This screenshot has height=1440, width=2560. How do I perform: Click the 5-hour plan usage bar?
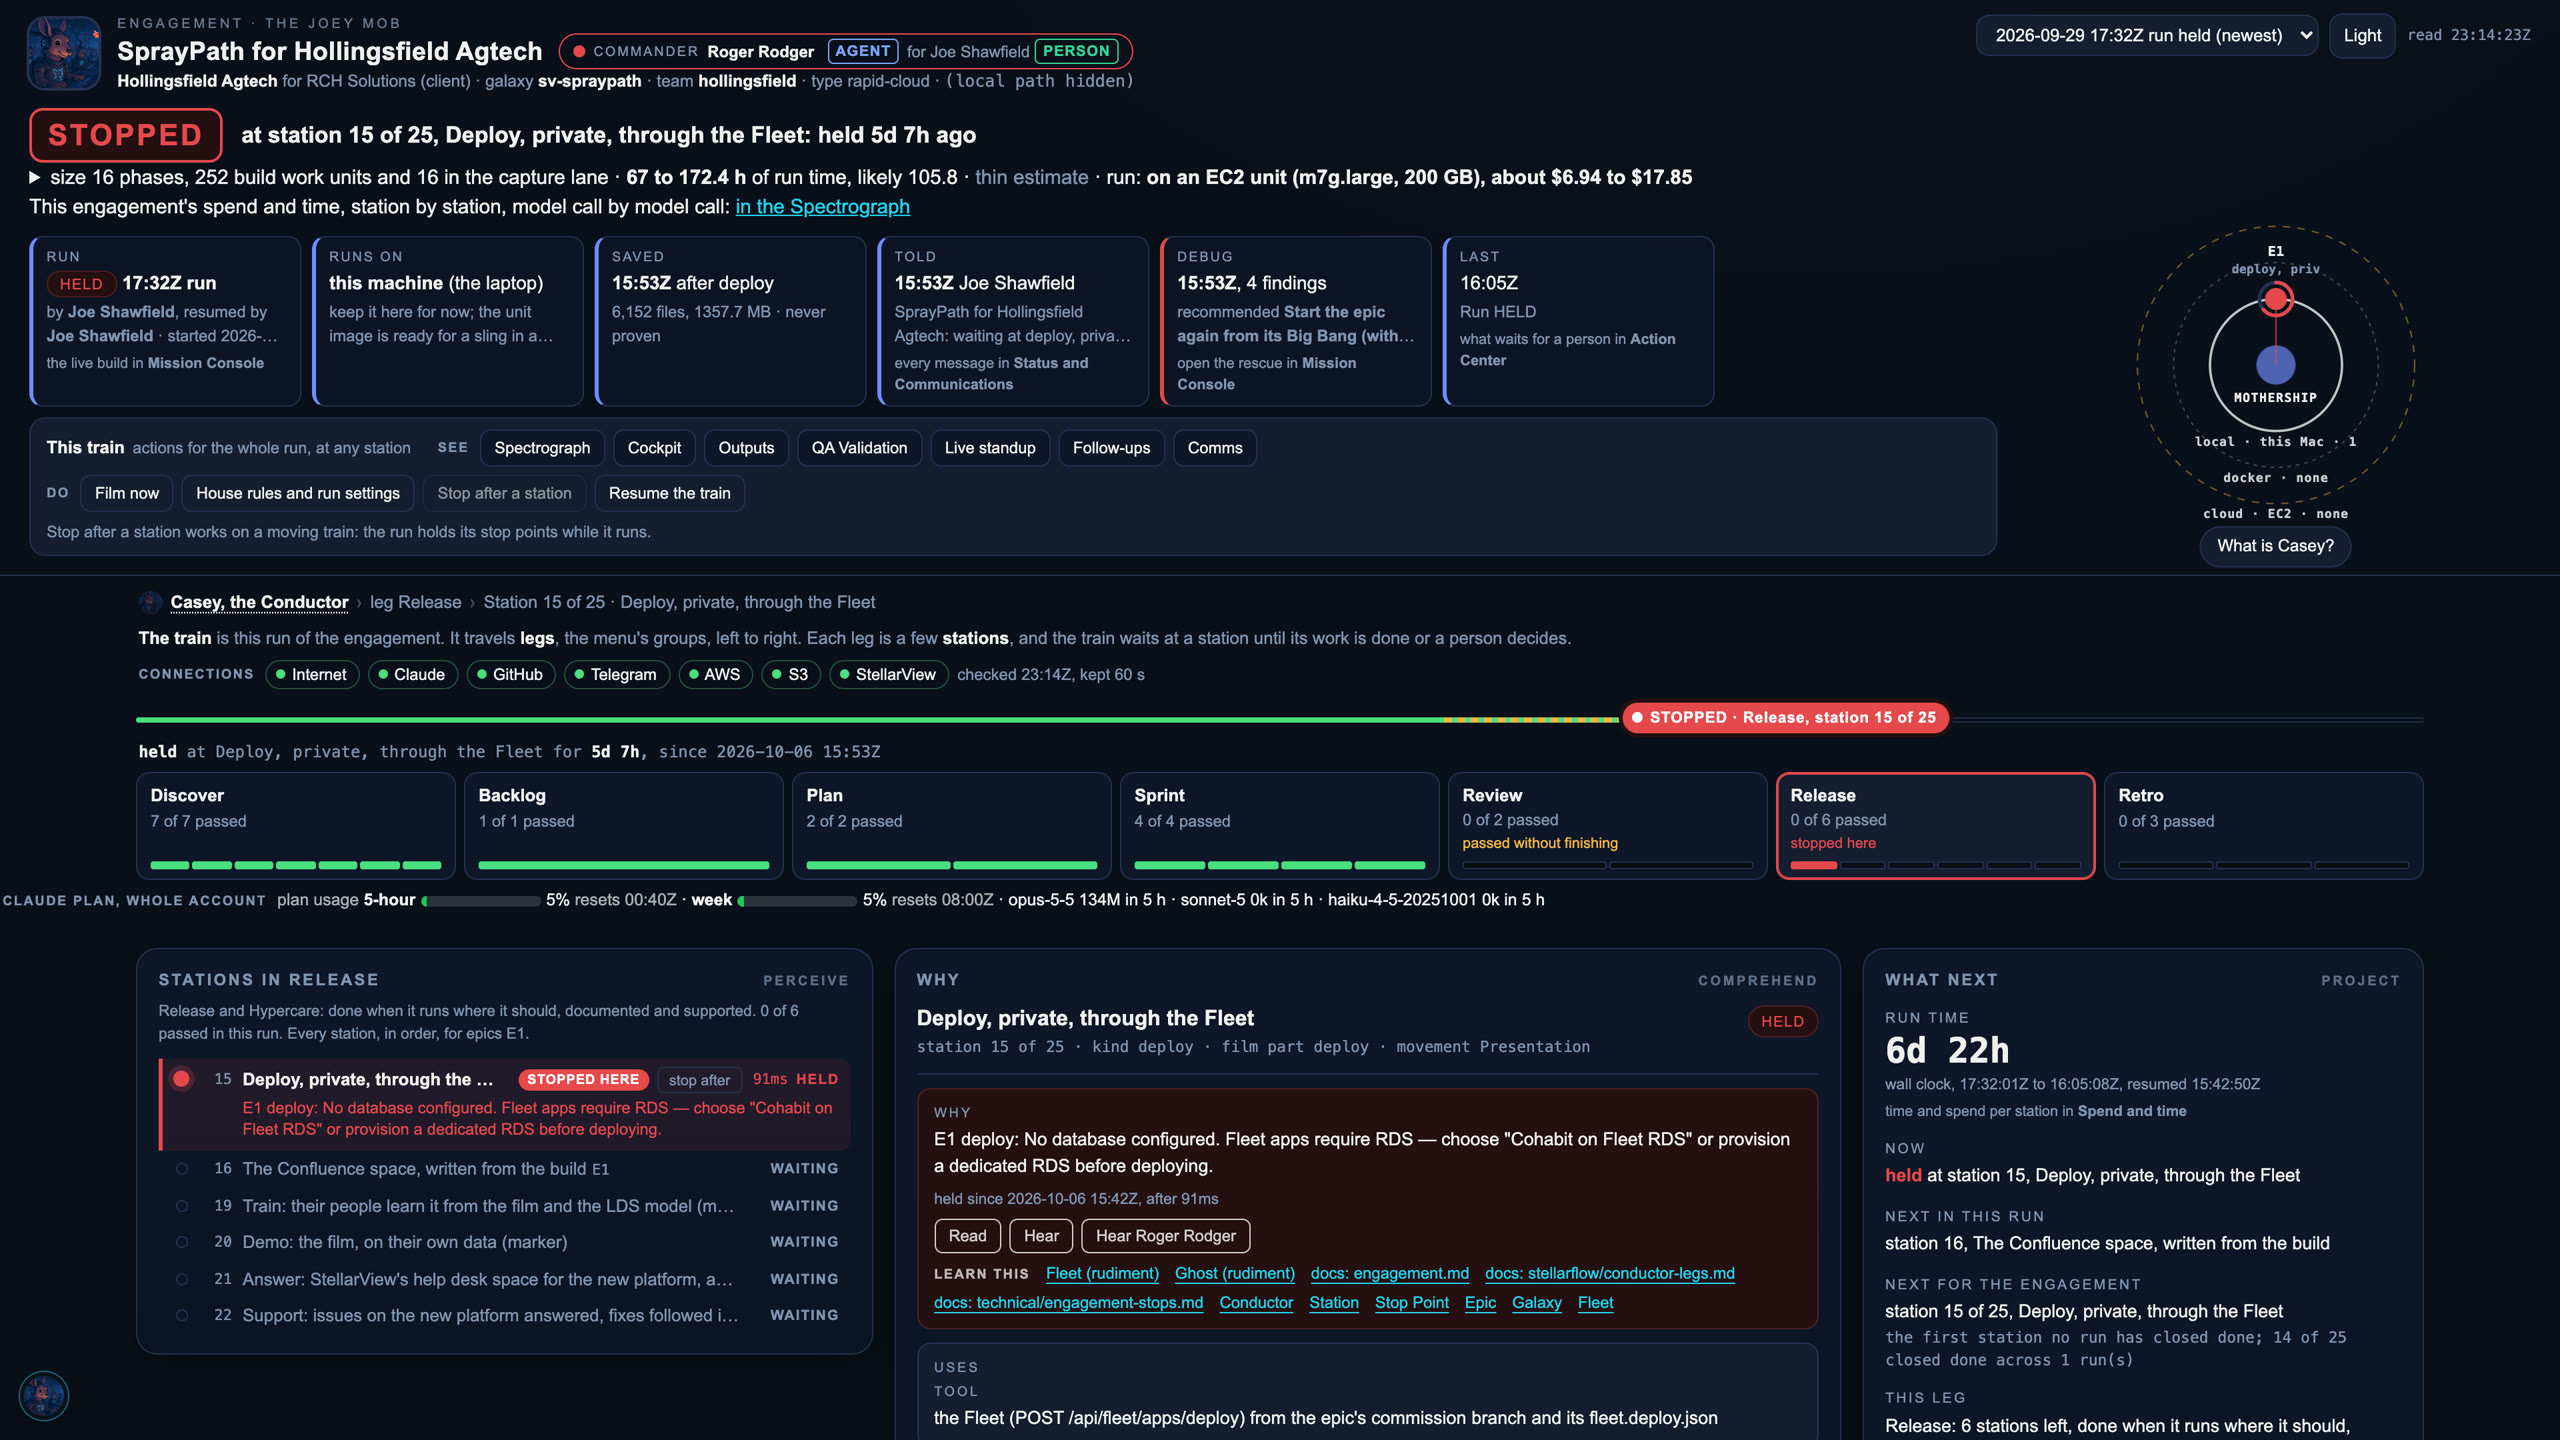[481, 901]
